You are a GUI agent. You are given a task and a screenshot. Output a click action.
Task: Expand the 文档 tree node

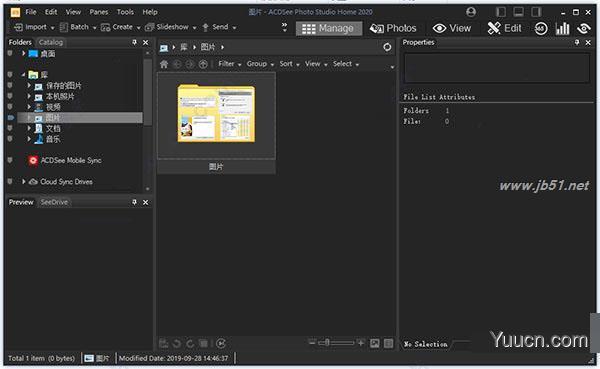[29, 128]
